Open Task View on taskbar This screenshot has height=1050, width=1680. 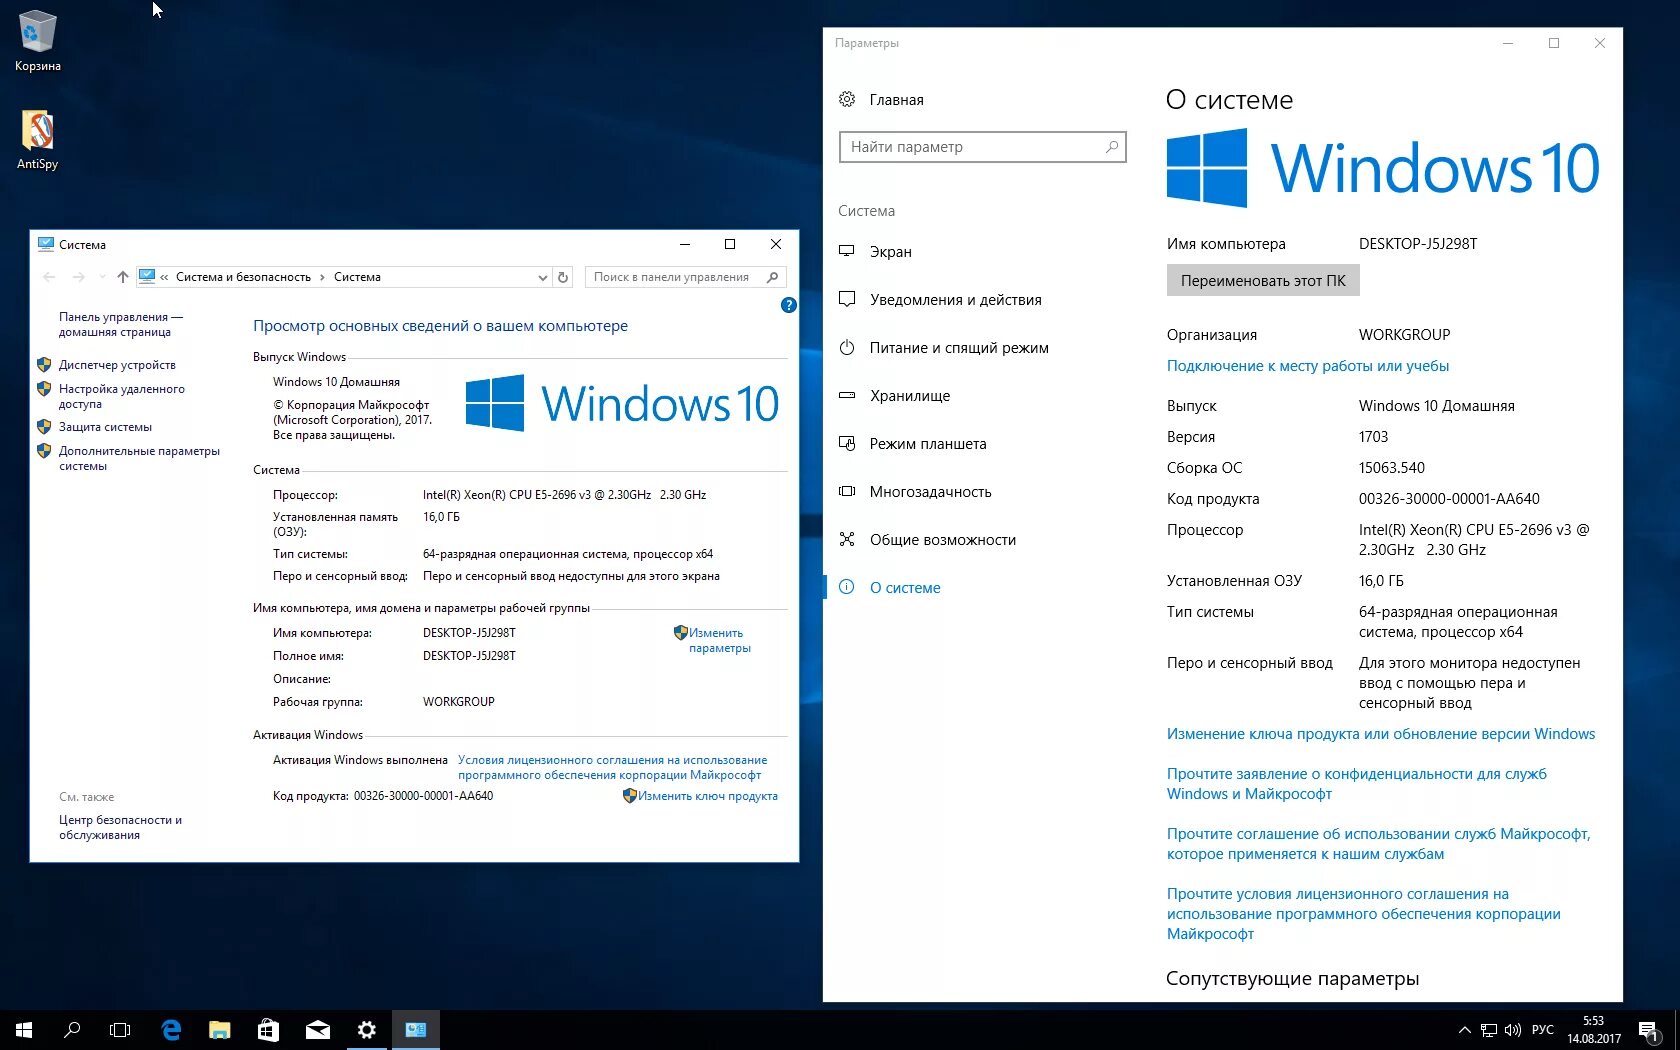point(120,1029)
